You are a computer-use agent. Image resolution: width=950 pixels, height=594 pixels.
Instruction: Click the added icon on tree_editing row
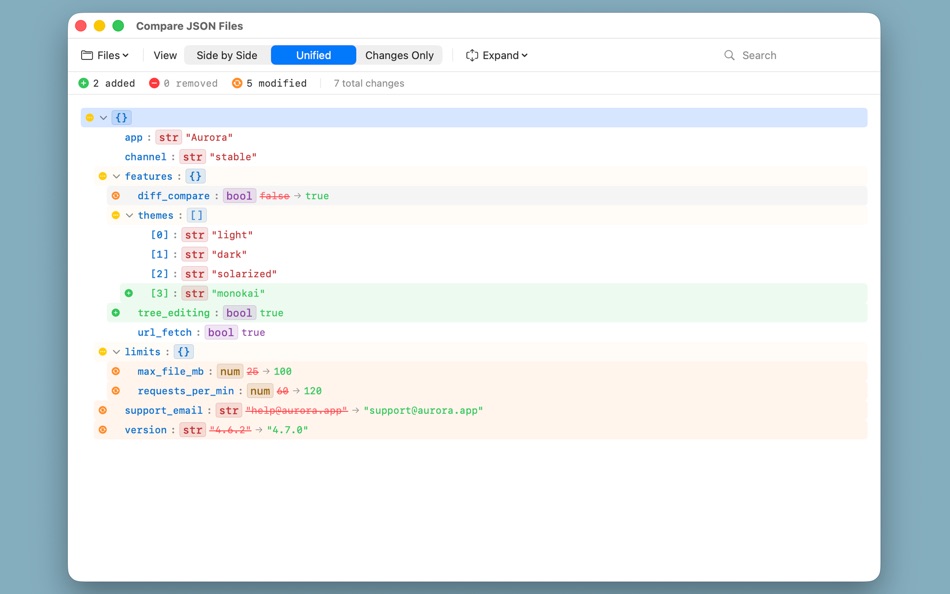click(116, 313)
